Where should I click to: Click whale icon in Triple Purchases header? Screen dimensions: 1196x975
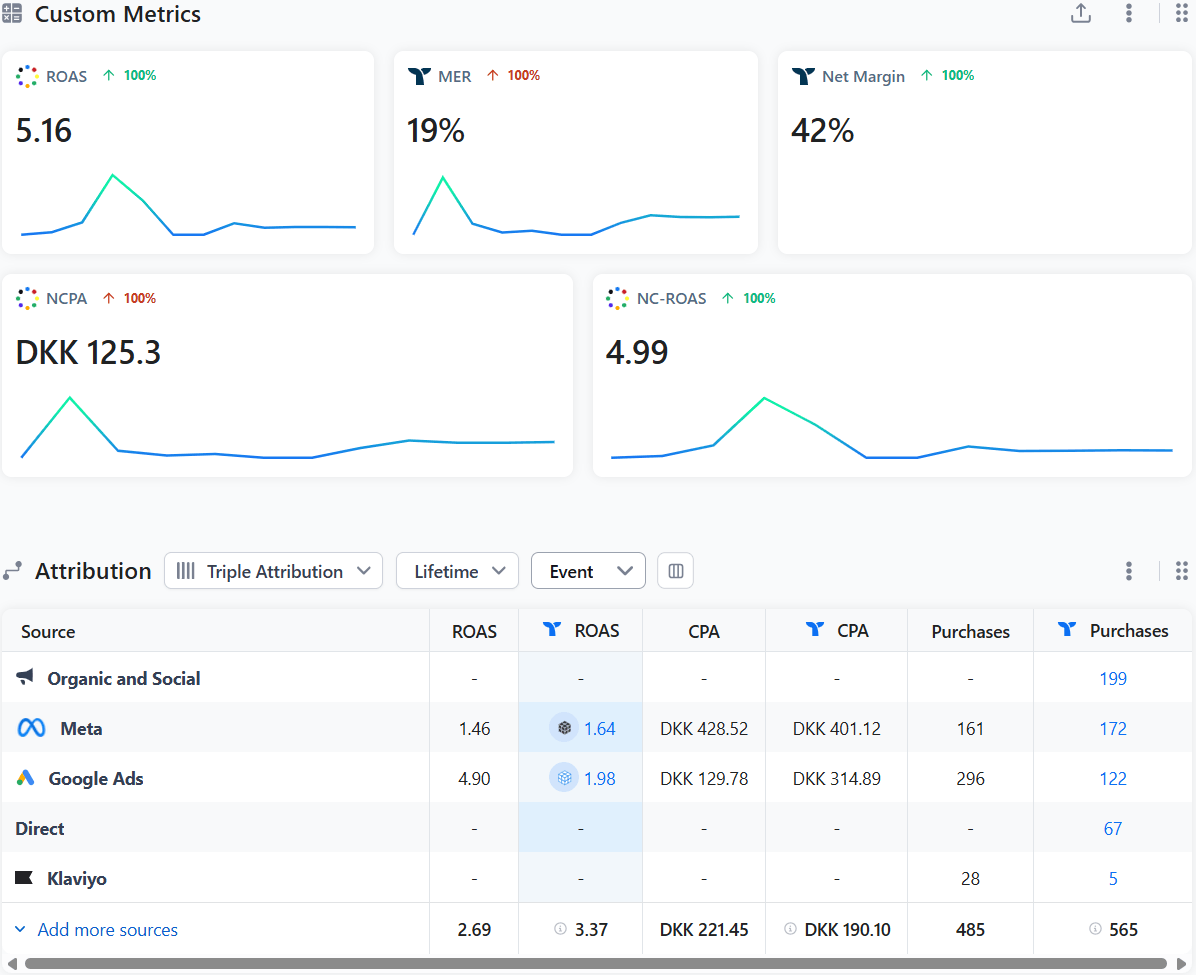point(1067,629)
